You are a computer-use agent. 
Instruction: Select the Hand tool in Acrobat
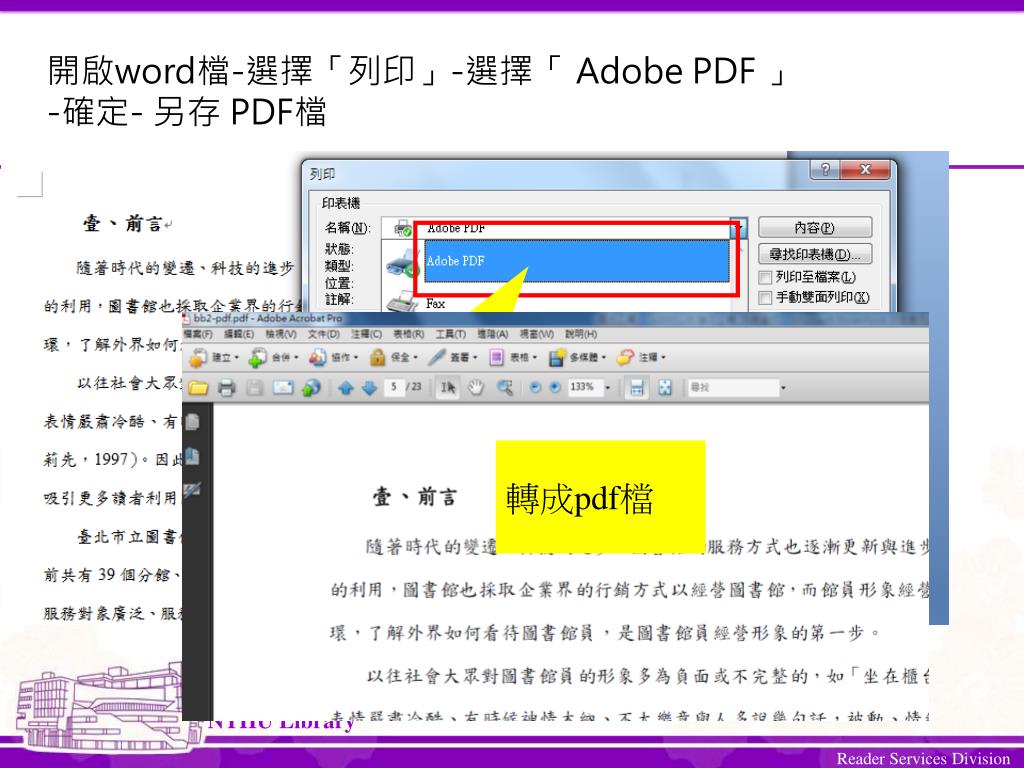[475, 387]
